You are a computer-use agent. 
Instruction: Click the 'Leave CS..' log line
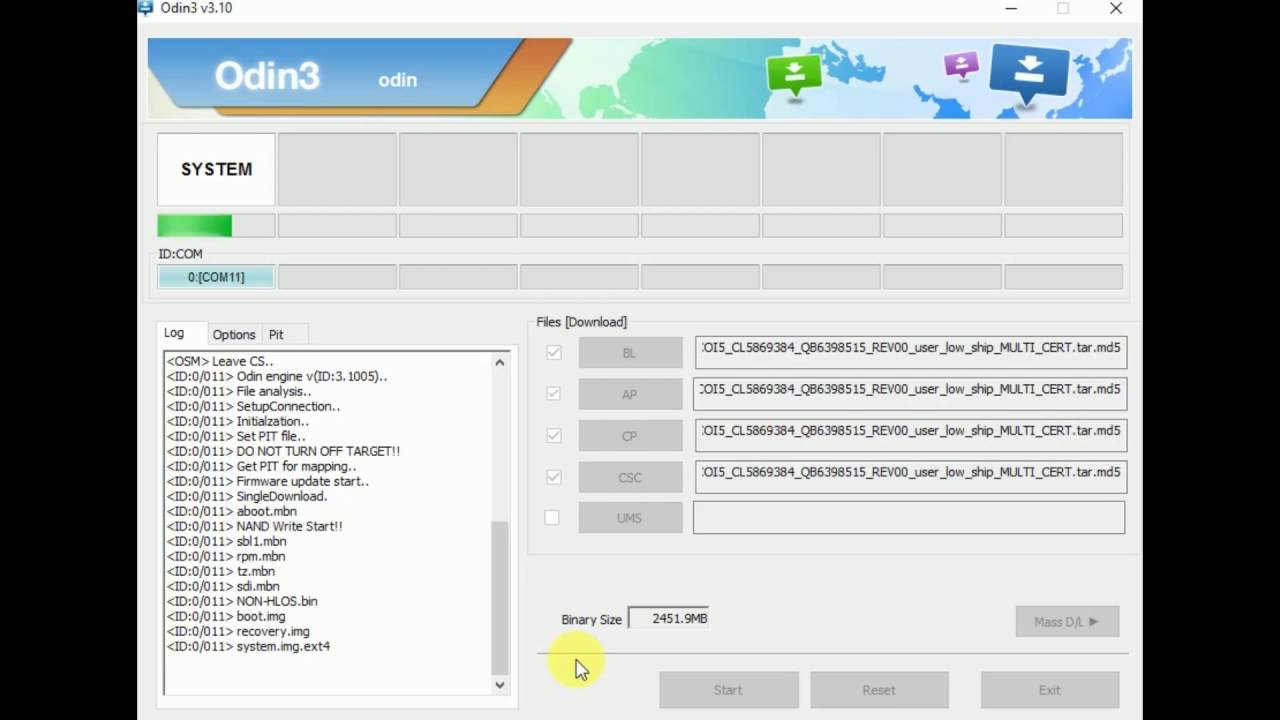click(x=220, y=361)
